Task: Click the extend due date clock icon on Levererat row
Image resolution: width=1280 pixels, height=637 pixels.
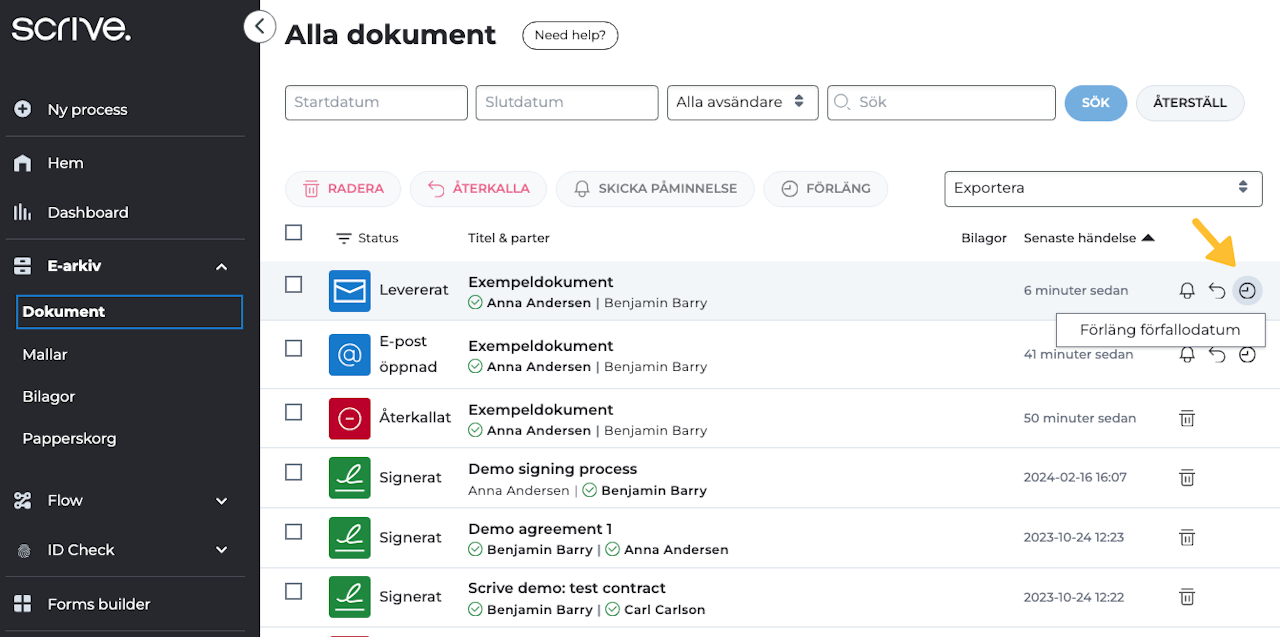Action: click(x=1247, y=291)
